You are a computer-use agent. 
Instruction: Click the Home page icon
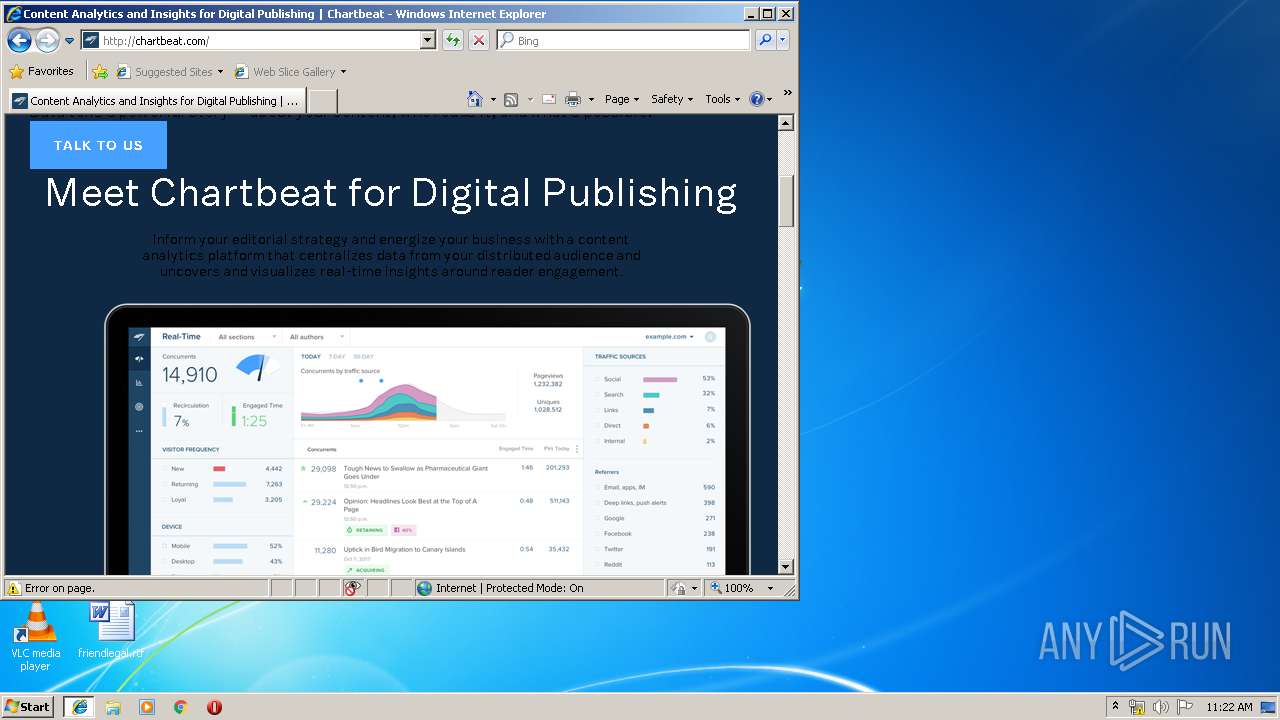[x=476, y=99]
